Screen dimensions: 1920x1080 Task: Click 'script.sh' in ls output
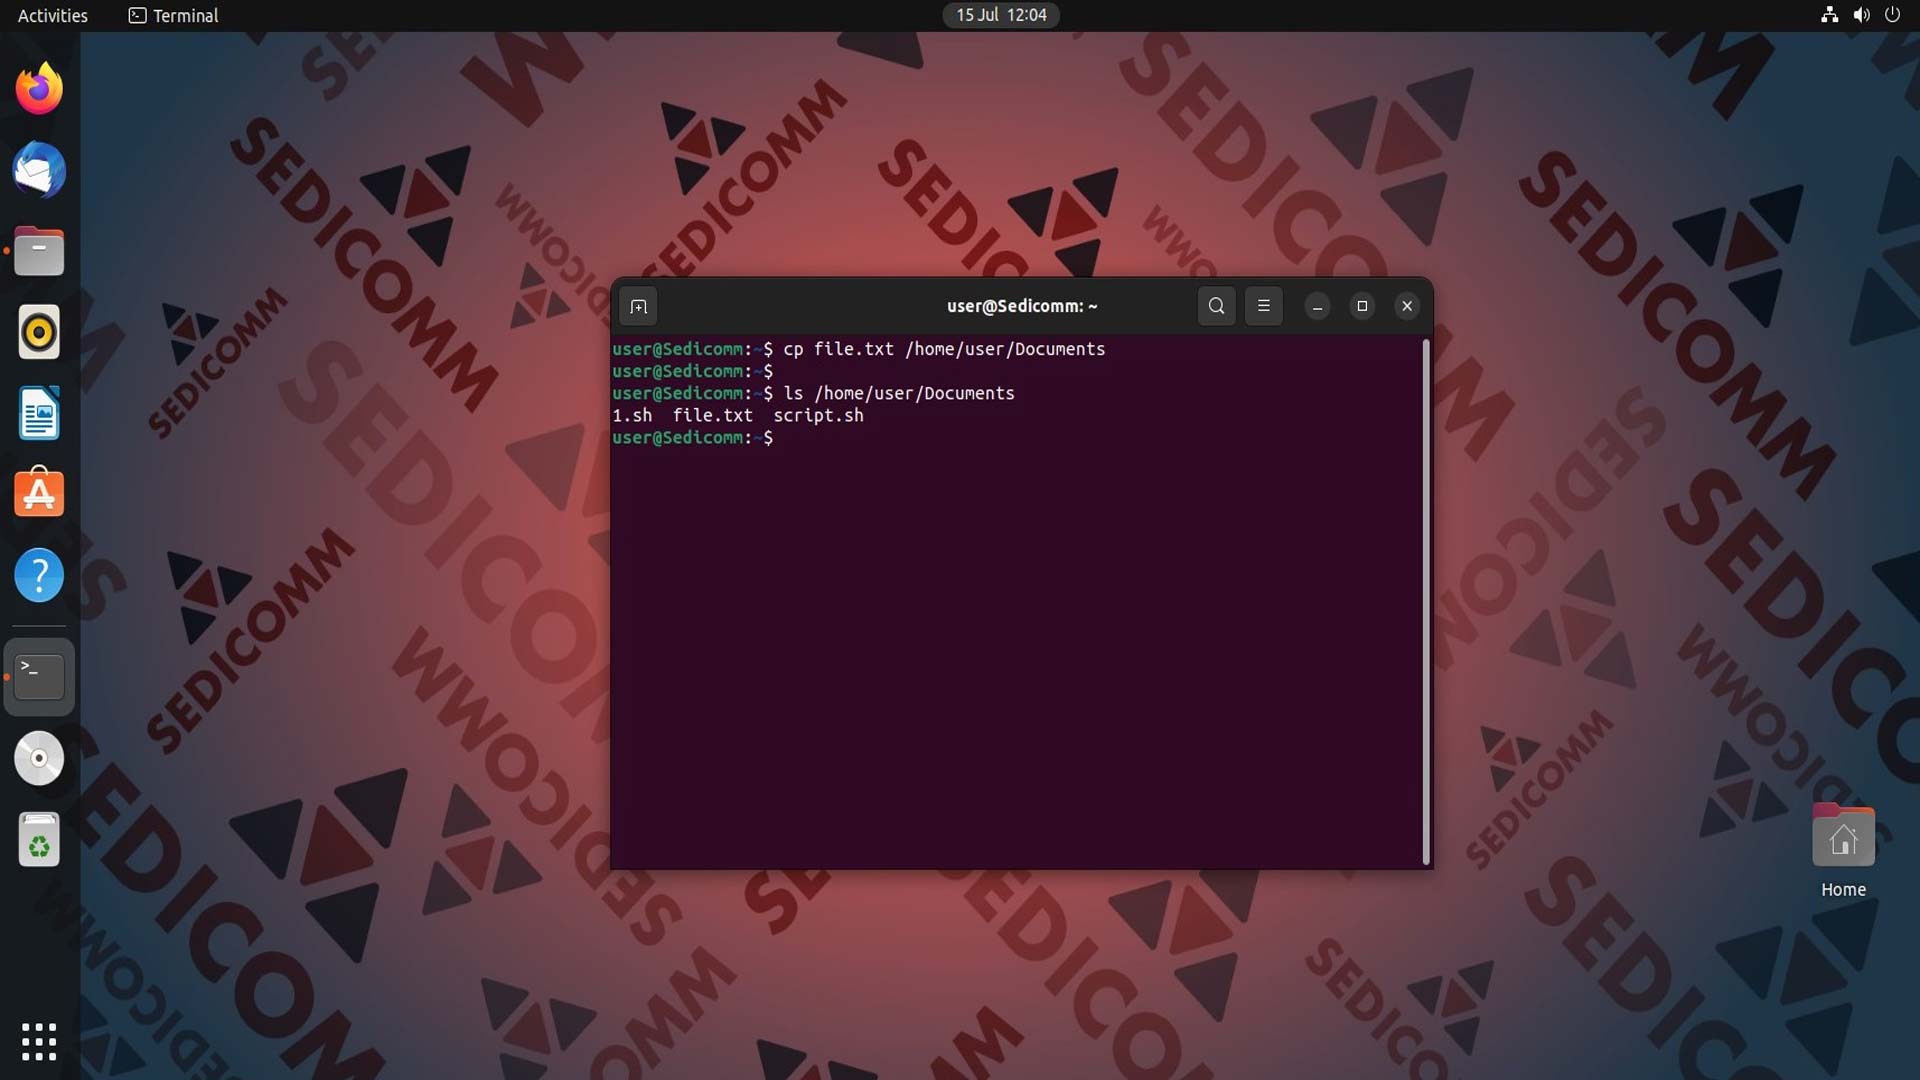(x=818, y=415)
